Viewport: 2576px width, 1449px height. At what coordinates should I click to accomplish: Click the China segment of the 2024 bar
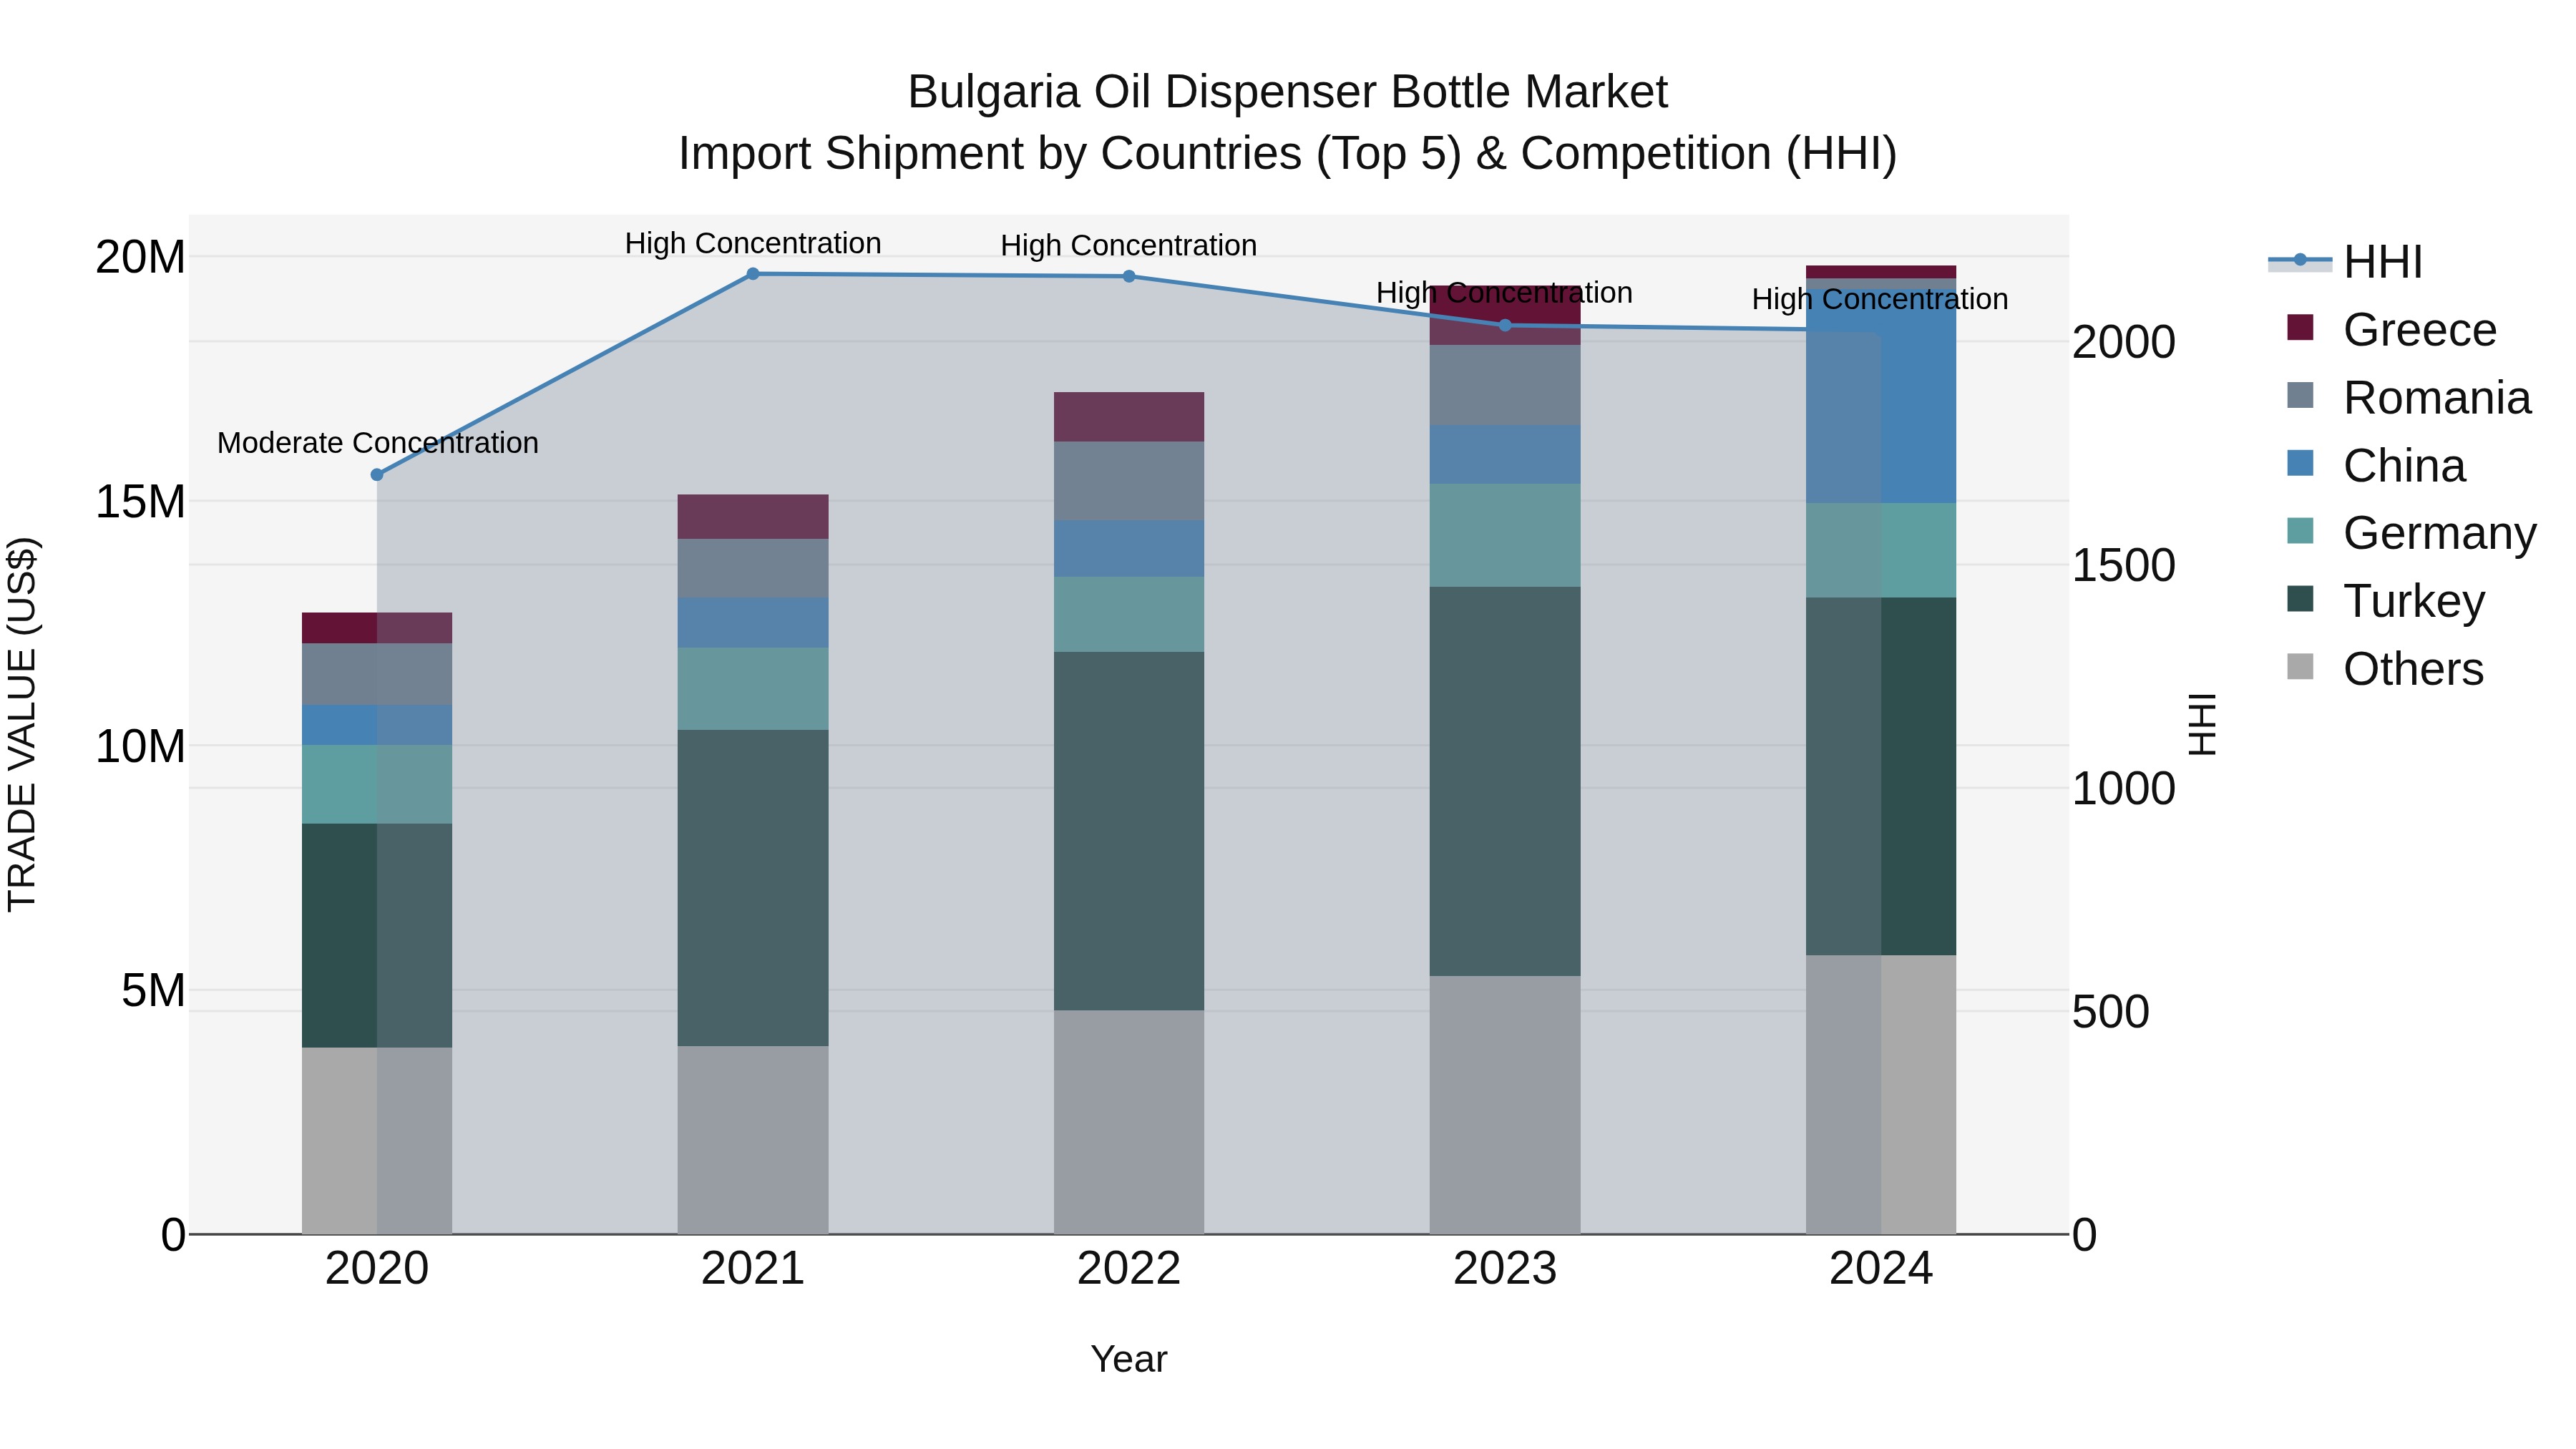click(1881, 396)
